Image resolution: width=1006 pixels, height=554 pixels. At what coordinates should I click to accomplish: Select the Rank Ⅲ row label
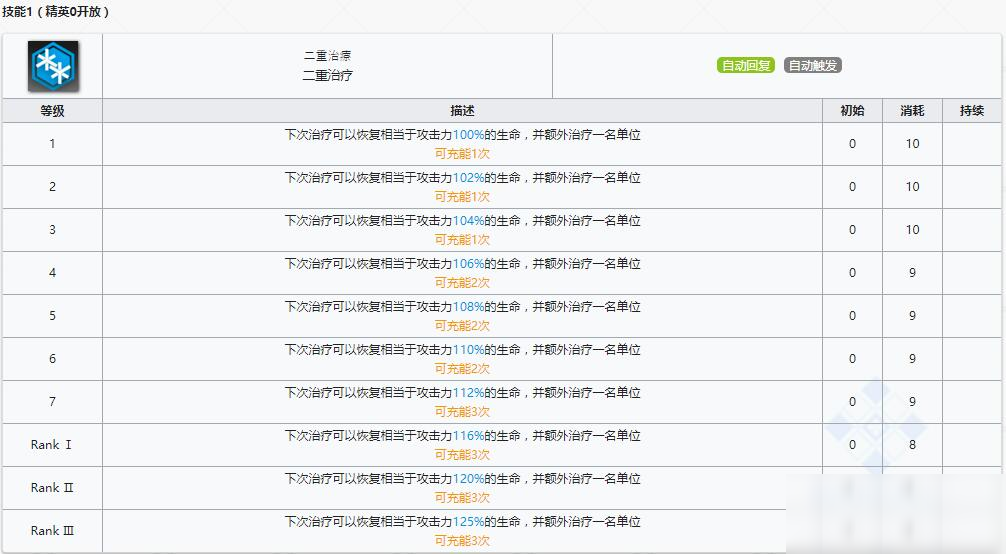pos(52,530)
